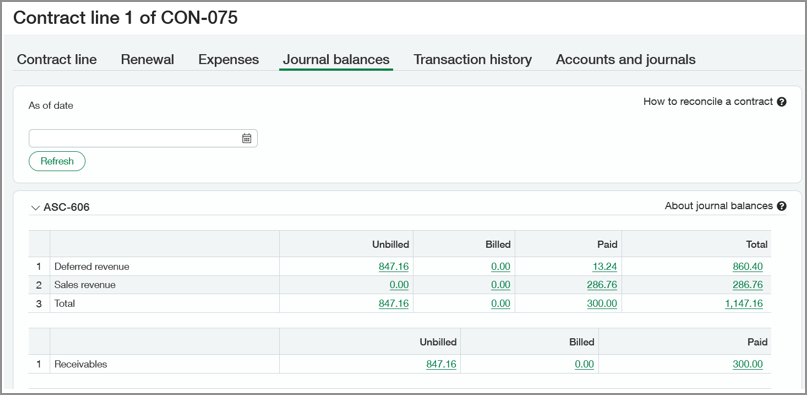Open Sales revenue Unbilled 0.00 amount
This screenshot has width=807, height=395.
[x=399, y=285]
